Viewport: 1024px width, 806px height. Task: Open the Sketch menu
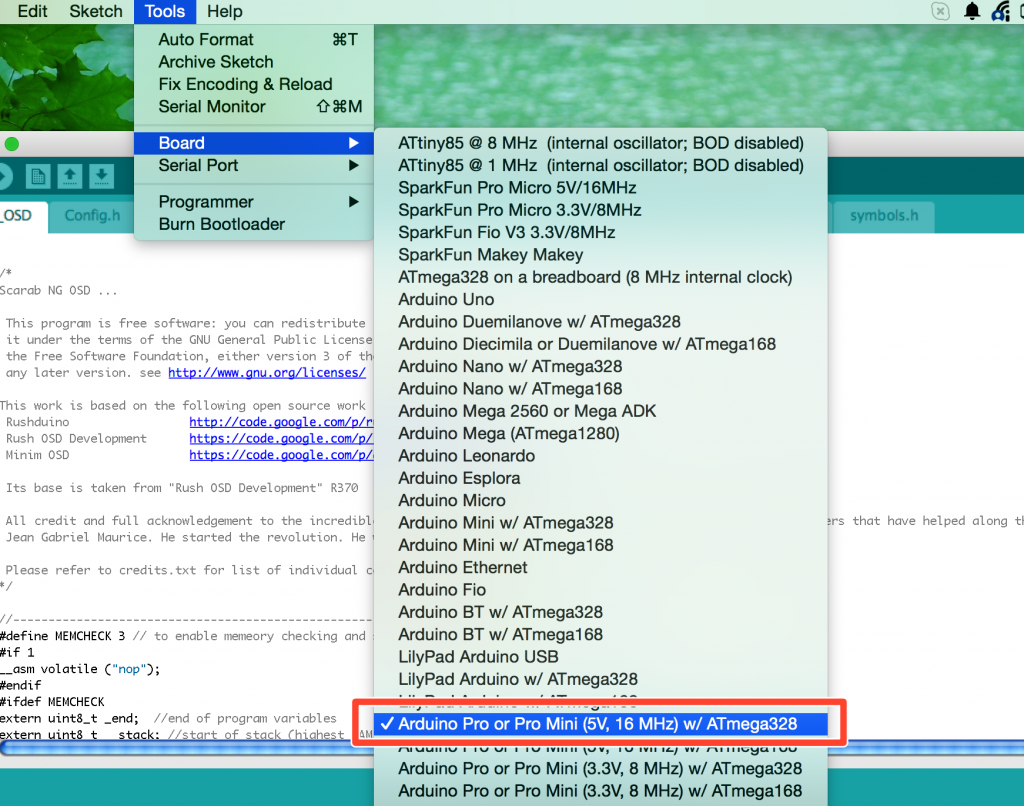(96, 11)
